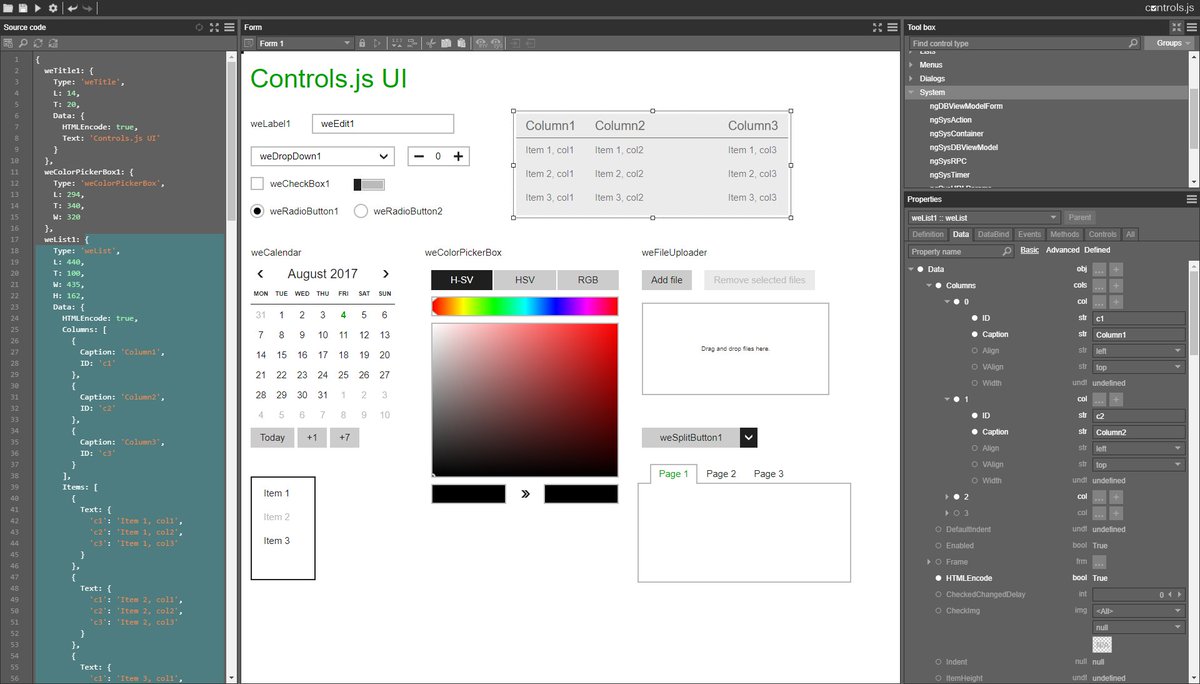Open the weList1 :: weList object dropdown
This screenshot has height=684, width=1200.
(x=984, y=217)
